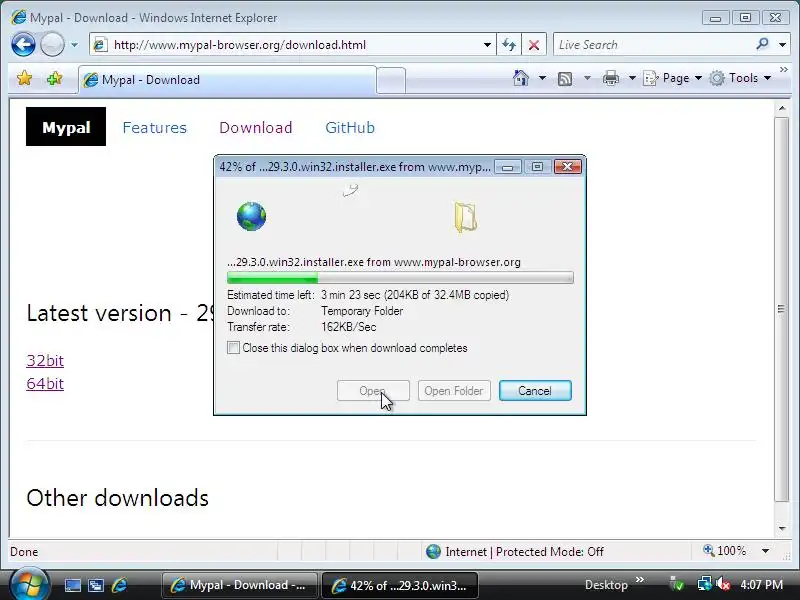Click the 4:07 PM system clock
The image size is (800, 600).
(762, 585)
